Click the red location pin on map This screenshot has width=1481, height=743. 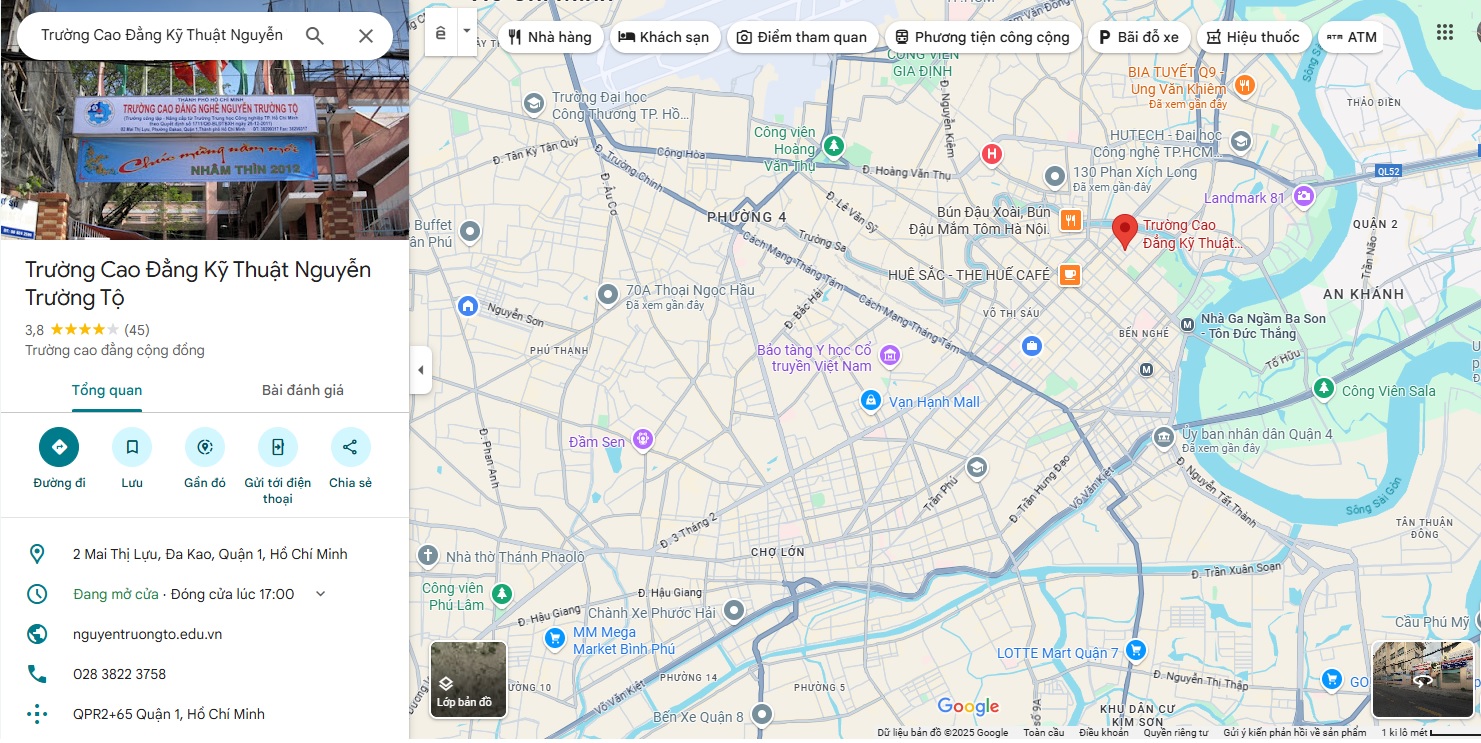click(x=1125, y=231)
